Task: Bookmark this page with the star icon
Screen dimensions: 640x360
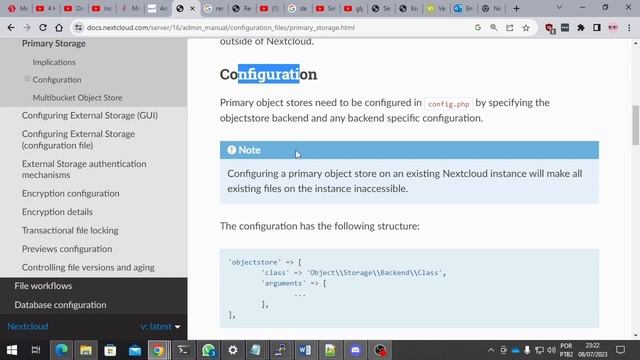Action: (526, 27)
